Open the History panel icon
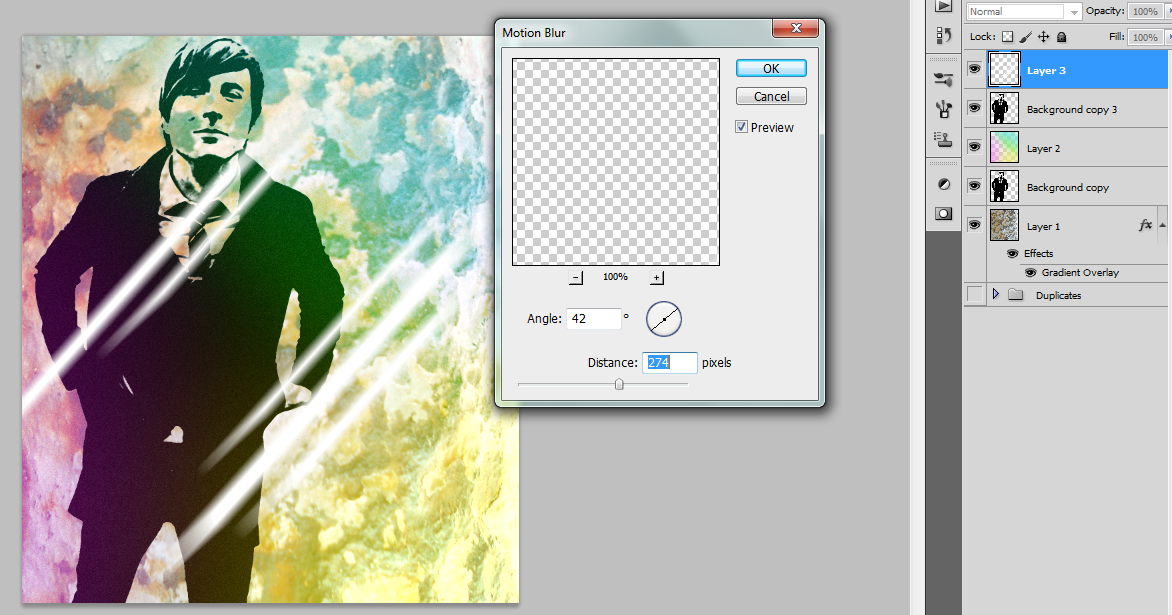Viewport: 1172px width, 615px height. [943, 35]
